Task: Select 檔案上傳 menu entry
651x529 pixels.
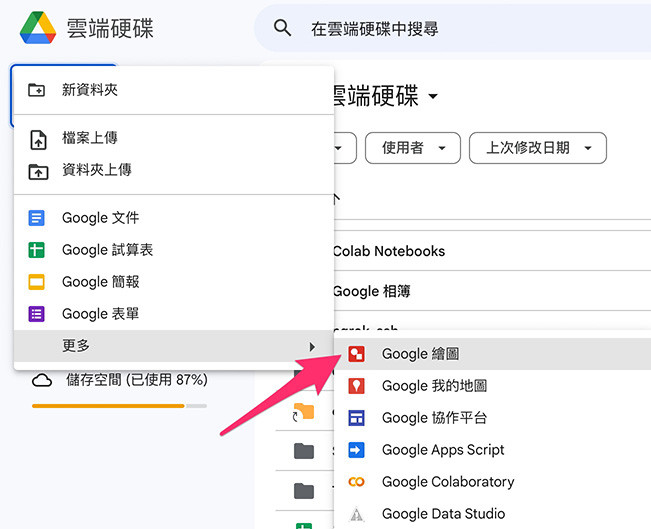Action: [174, 138]
